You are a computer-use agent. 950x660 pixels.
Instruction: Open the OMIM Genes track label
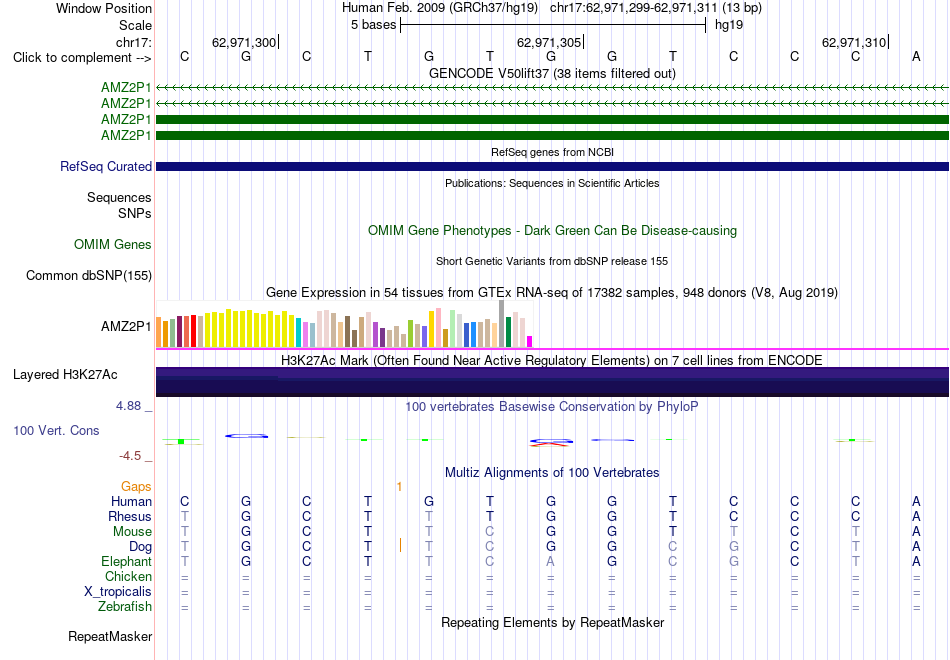point(113,244)
